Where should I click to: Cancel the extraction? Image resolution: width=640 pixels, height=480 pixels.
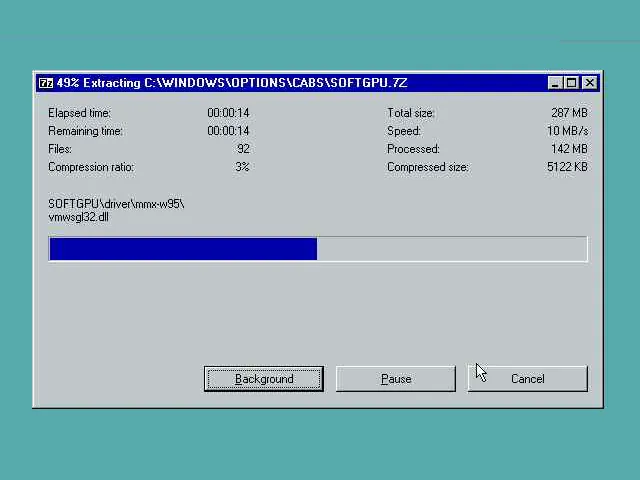click(x=527, y=379)
